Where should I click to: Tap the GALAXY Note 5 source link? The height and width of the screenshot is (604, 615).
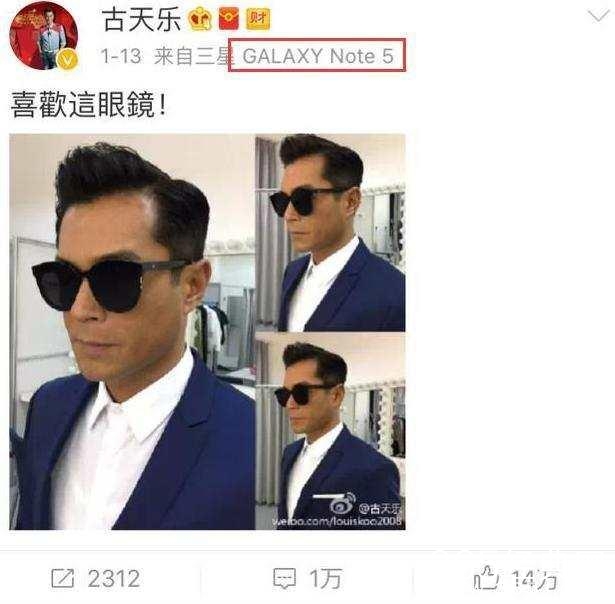[x=317, y=56]
